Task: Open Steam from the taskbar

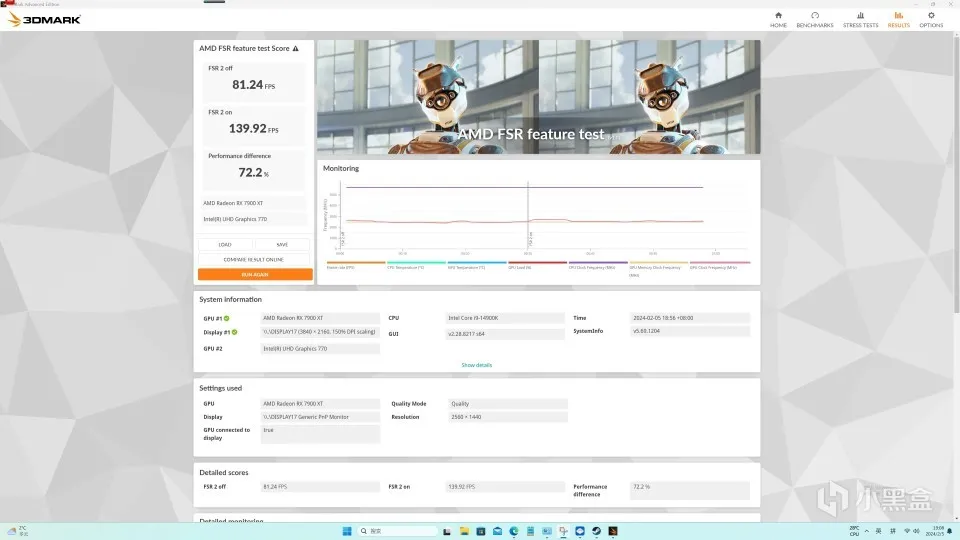Action: [596, 531]
